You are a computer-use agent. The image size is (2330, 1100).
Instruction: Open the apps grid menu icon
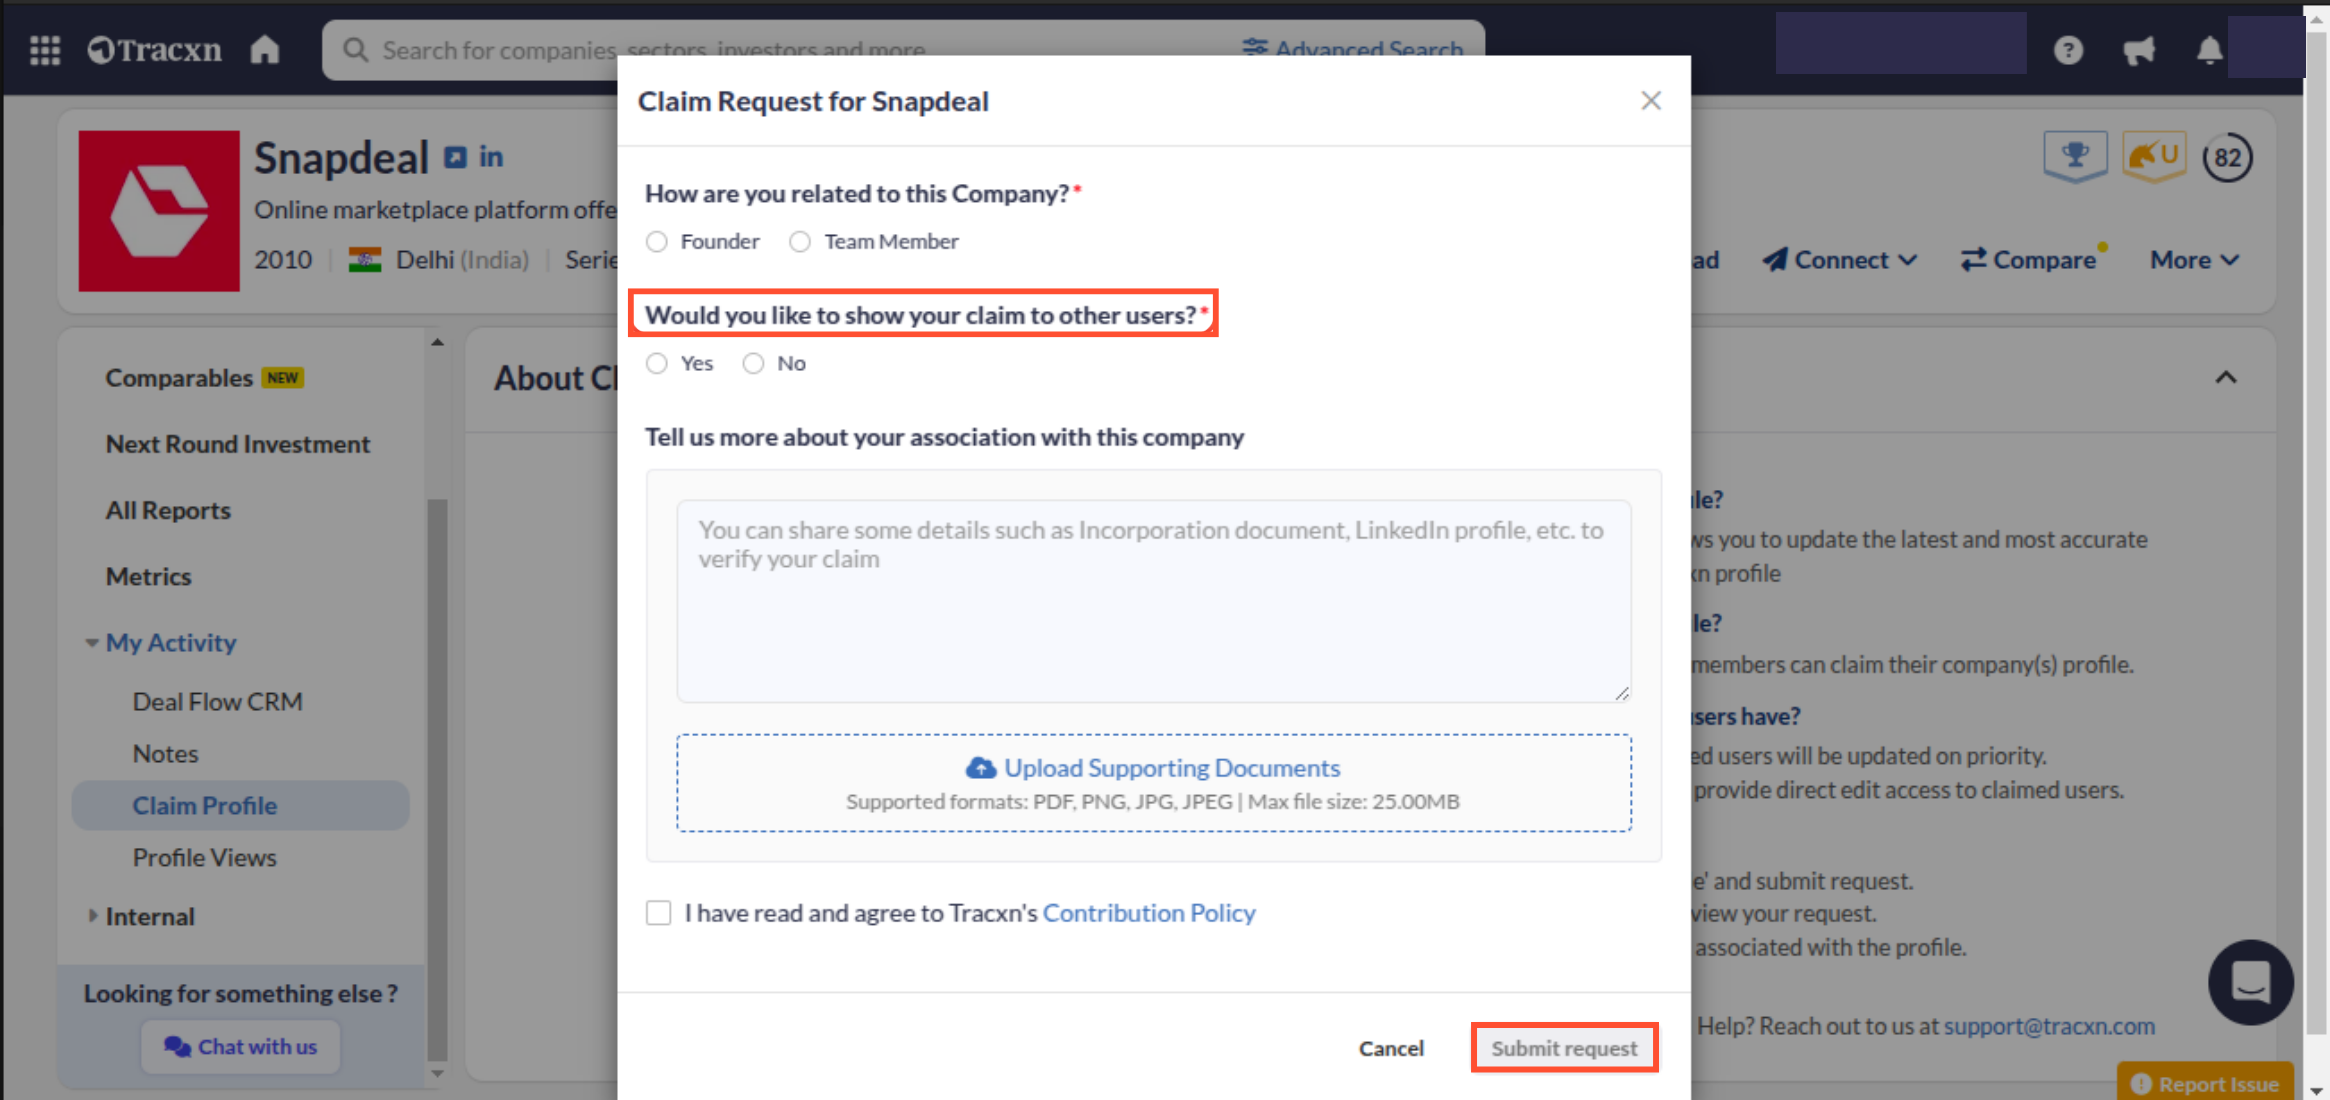click(45, 50)
